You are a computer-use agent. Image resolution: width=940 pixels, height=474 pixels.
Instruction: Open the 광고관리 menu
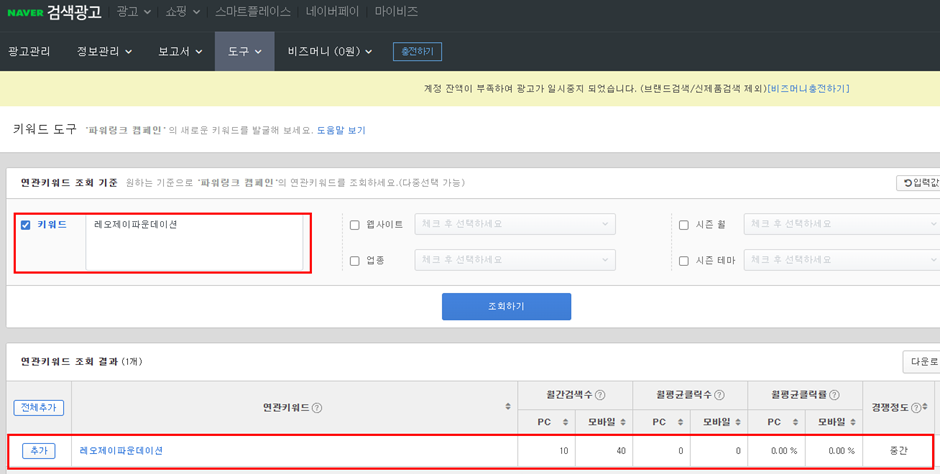click(x=29, y=52)
